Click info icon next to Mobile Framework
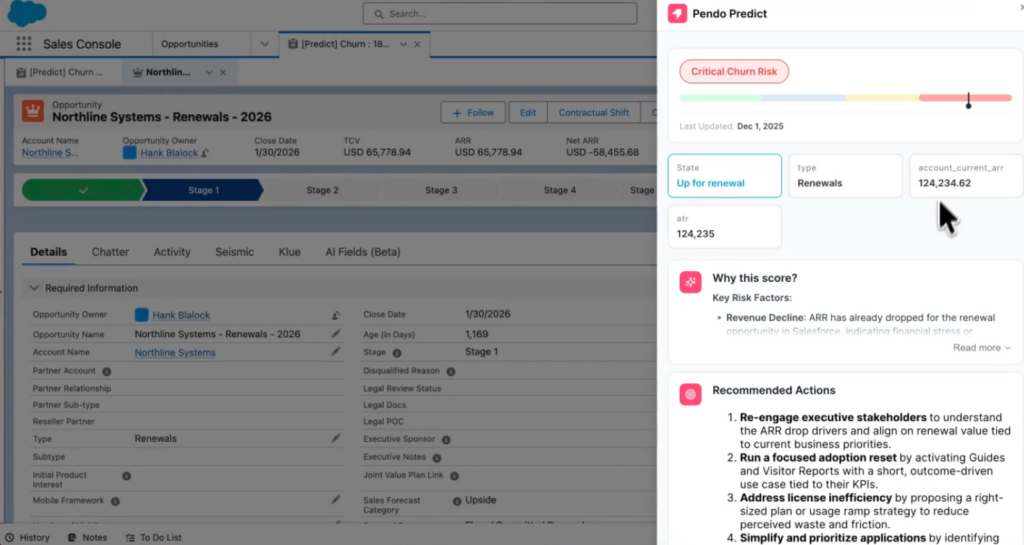 pyautogui.click(x=115, y=501)
